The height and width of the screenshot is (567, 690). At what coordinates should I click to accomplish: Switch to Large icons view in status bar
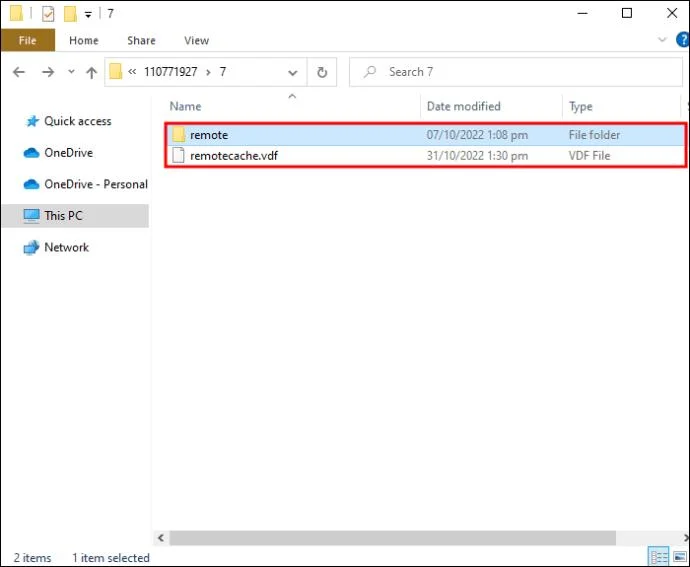coord(680,557)
